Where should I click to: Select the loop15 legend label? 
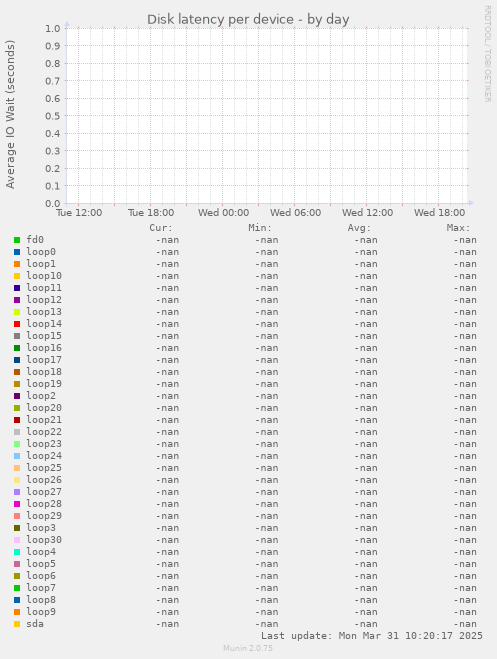click(x=44, y=336)
